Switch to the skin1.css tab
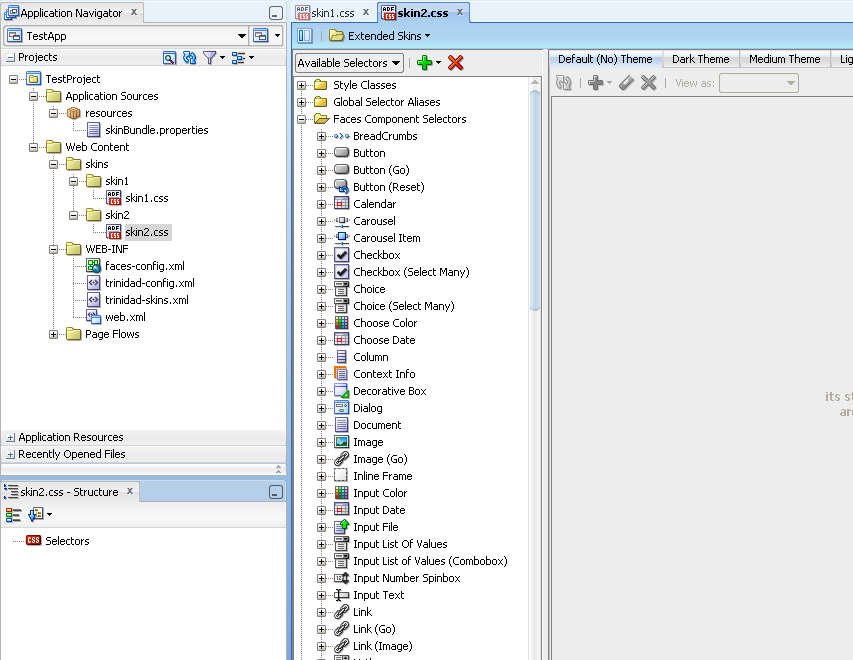This screenshot has width=853, height=660. (331, 14)
